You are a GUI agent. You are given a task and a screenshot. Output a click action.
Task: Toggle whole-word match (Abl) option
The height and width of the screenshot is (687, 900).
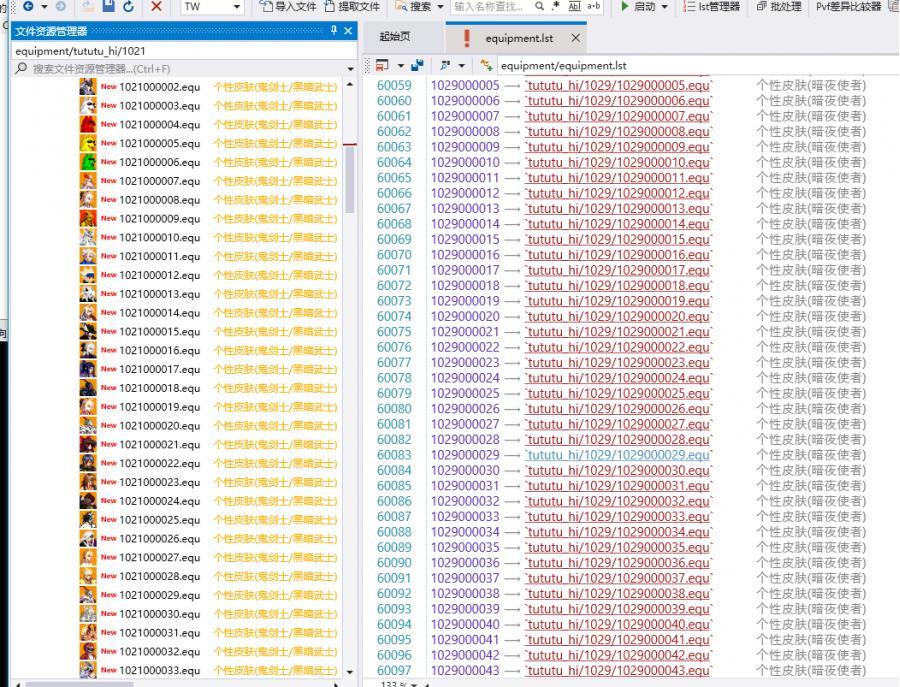pos(574,6)
